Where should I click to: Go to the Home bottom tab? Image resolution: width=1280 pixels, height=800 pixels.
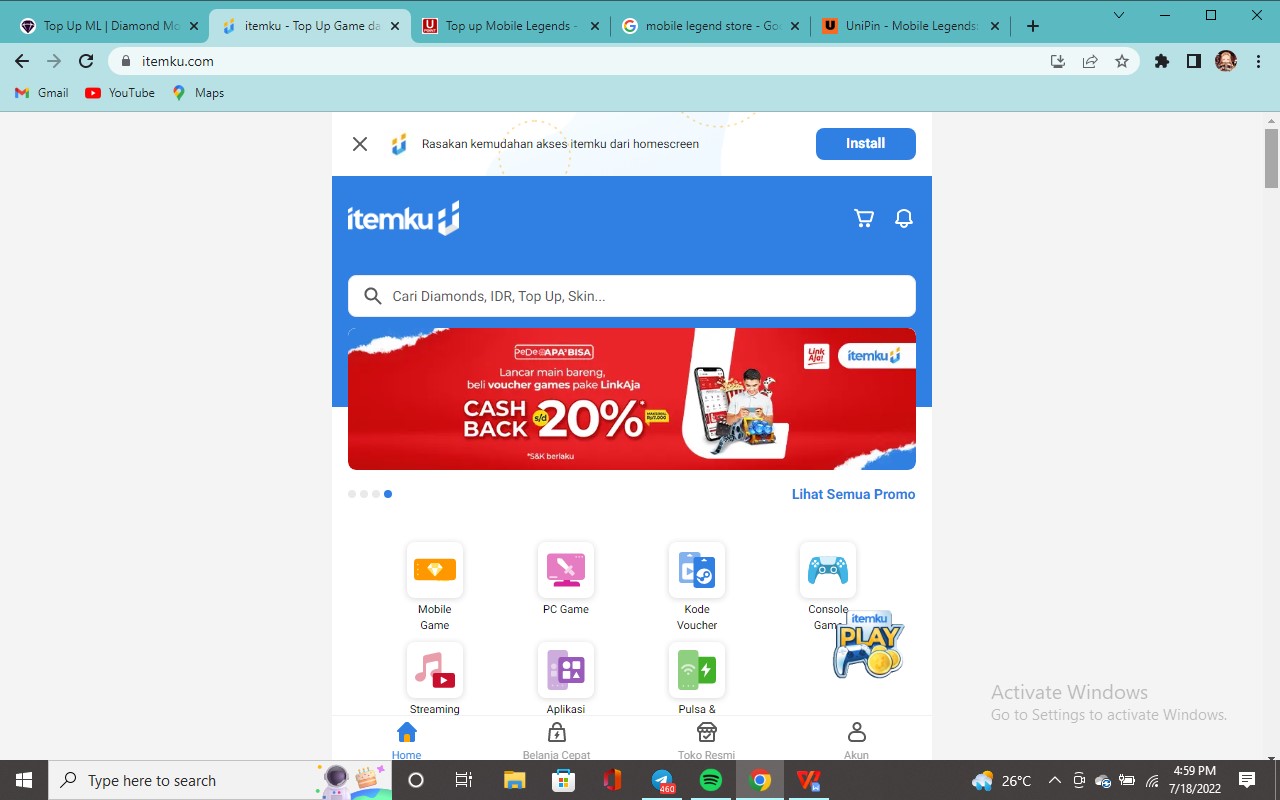(x=406, y=740)
